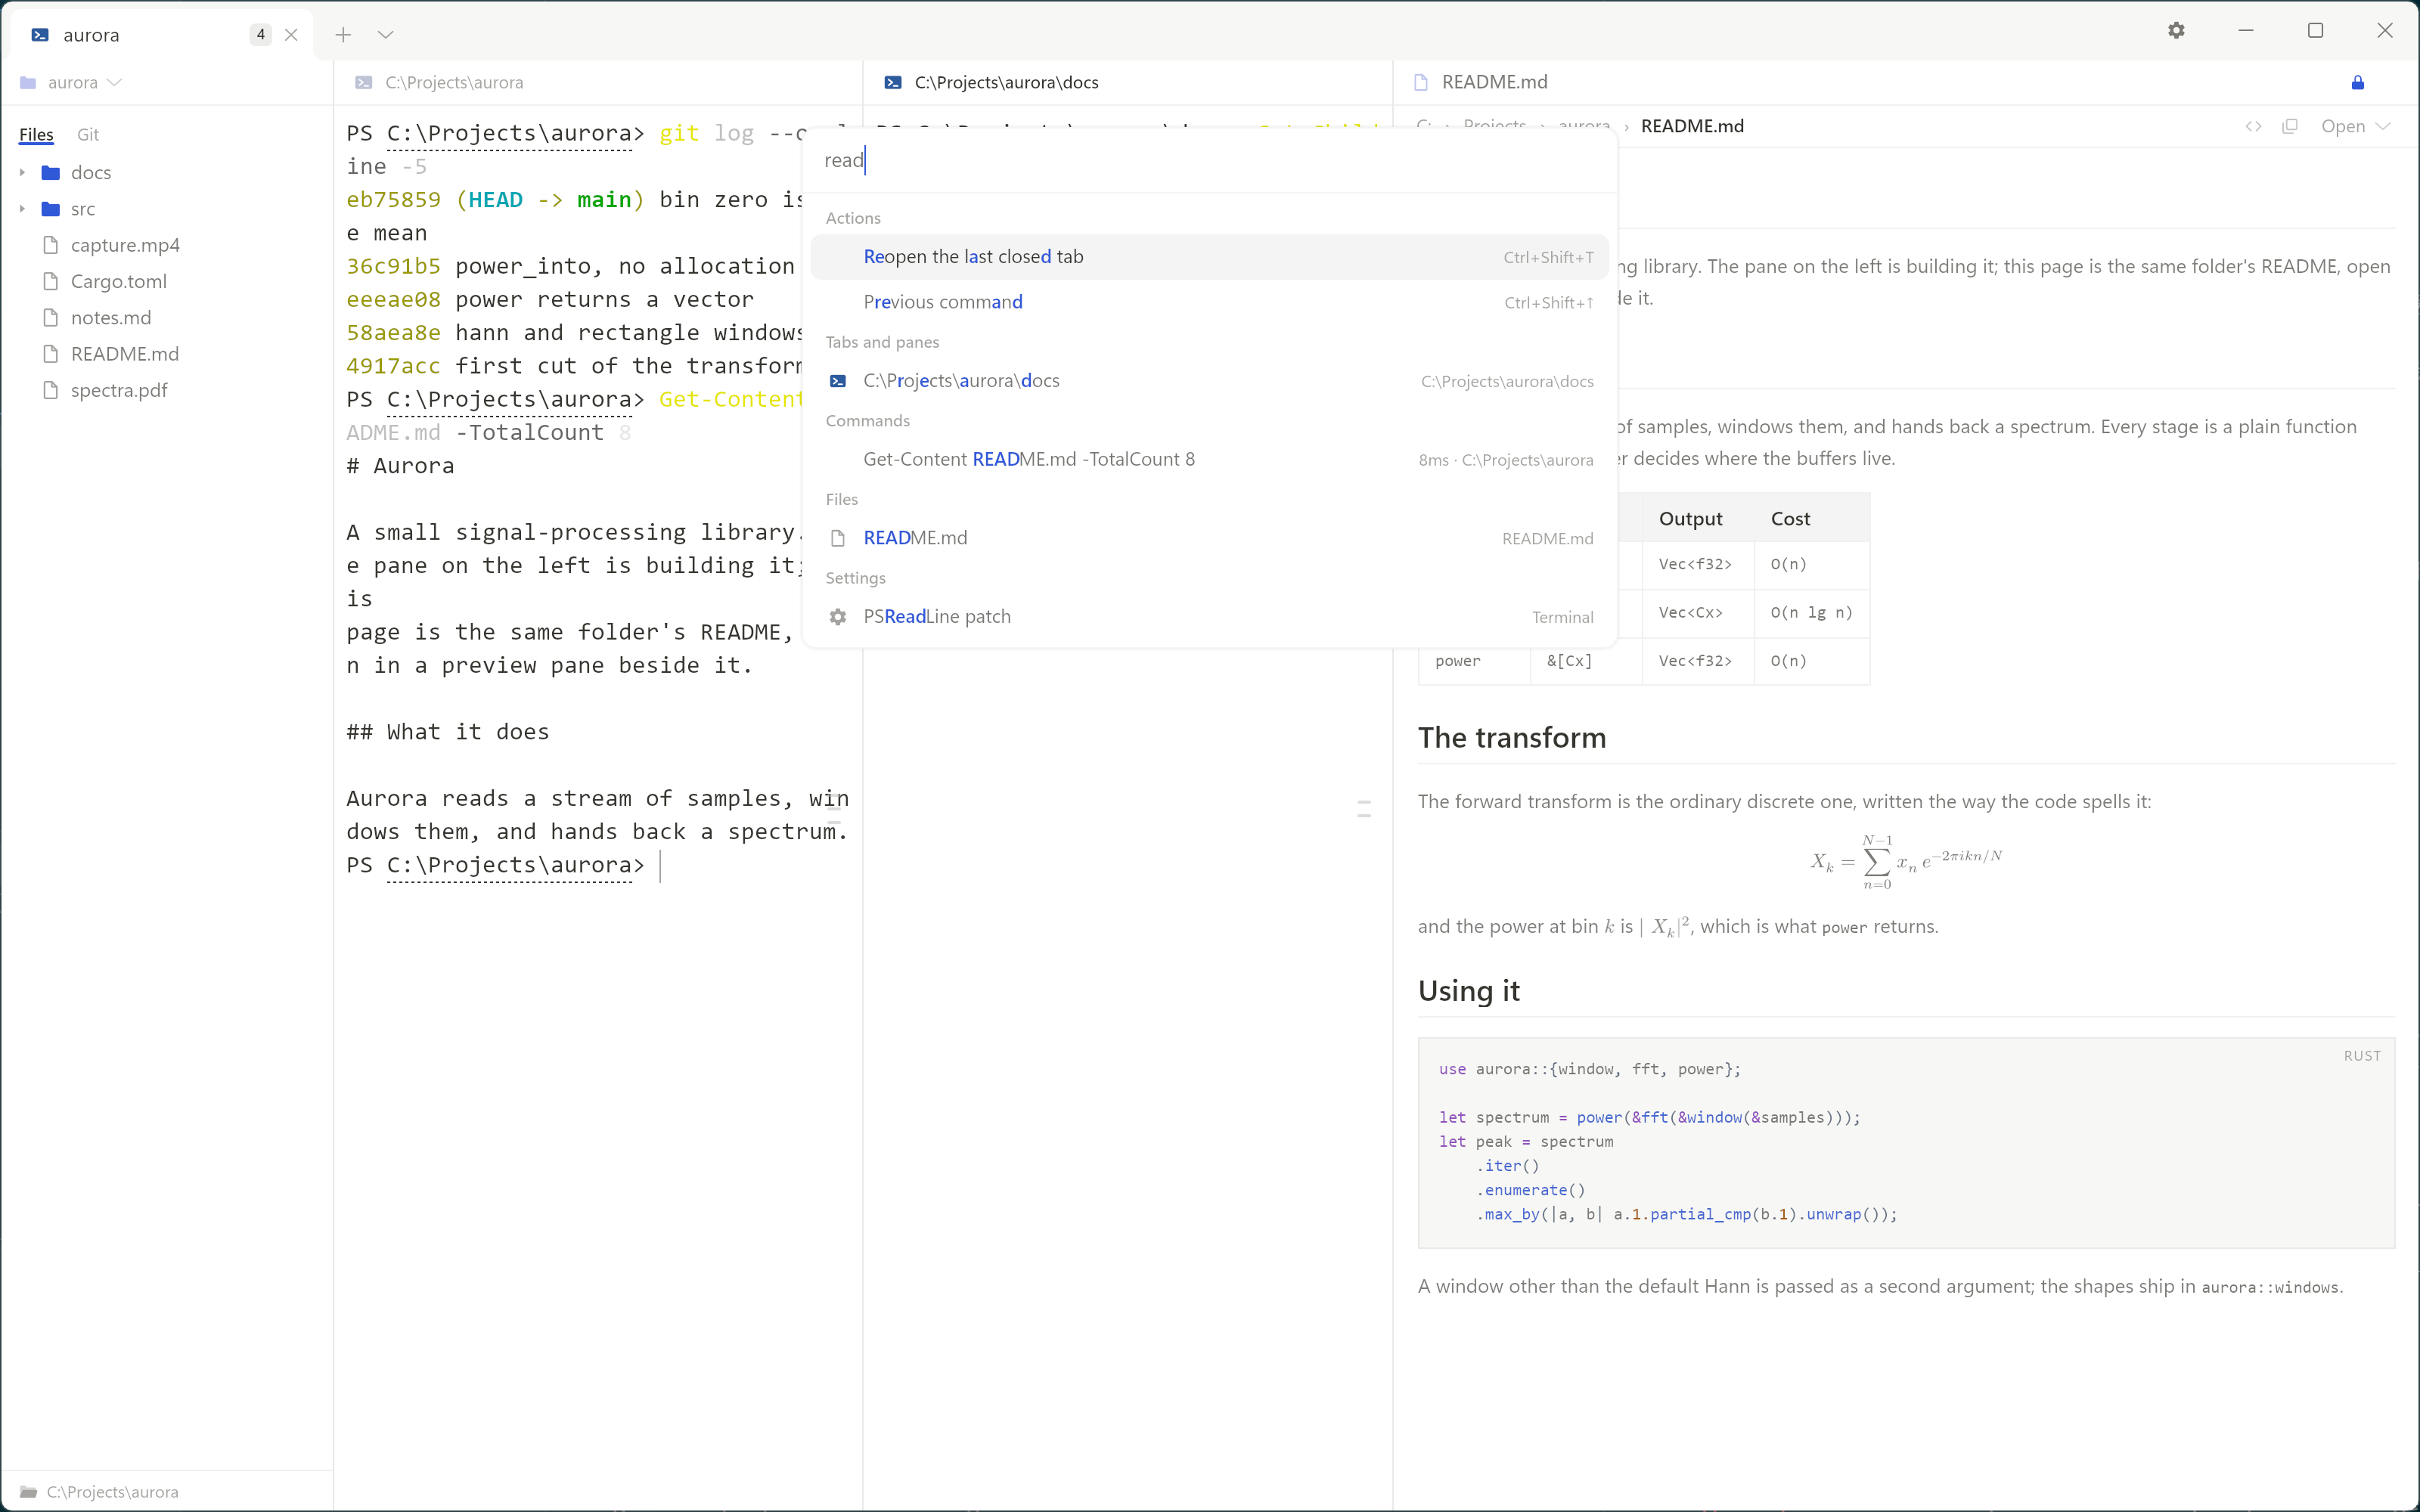Open the settings gear in title bar
Image resolution: width=2420 pixels, height=1512 pixels.
click(2176, 31)
